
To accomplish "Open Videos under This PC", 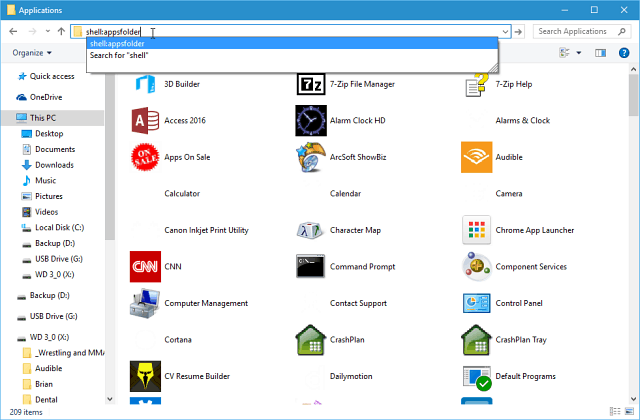I will point(40,212).
